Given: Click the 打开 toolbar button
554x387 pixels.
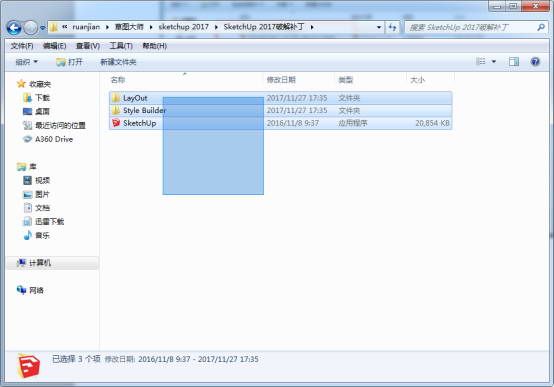Looking at the screenshot, I should tap(69, 62).
